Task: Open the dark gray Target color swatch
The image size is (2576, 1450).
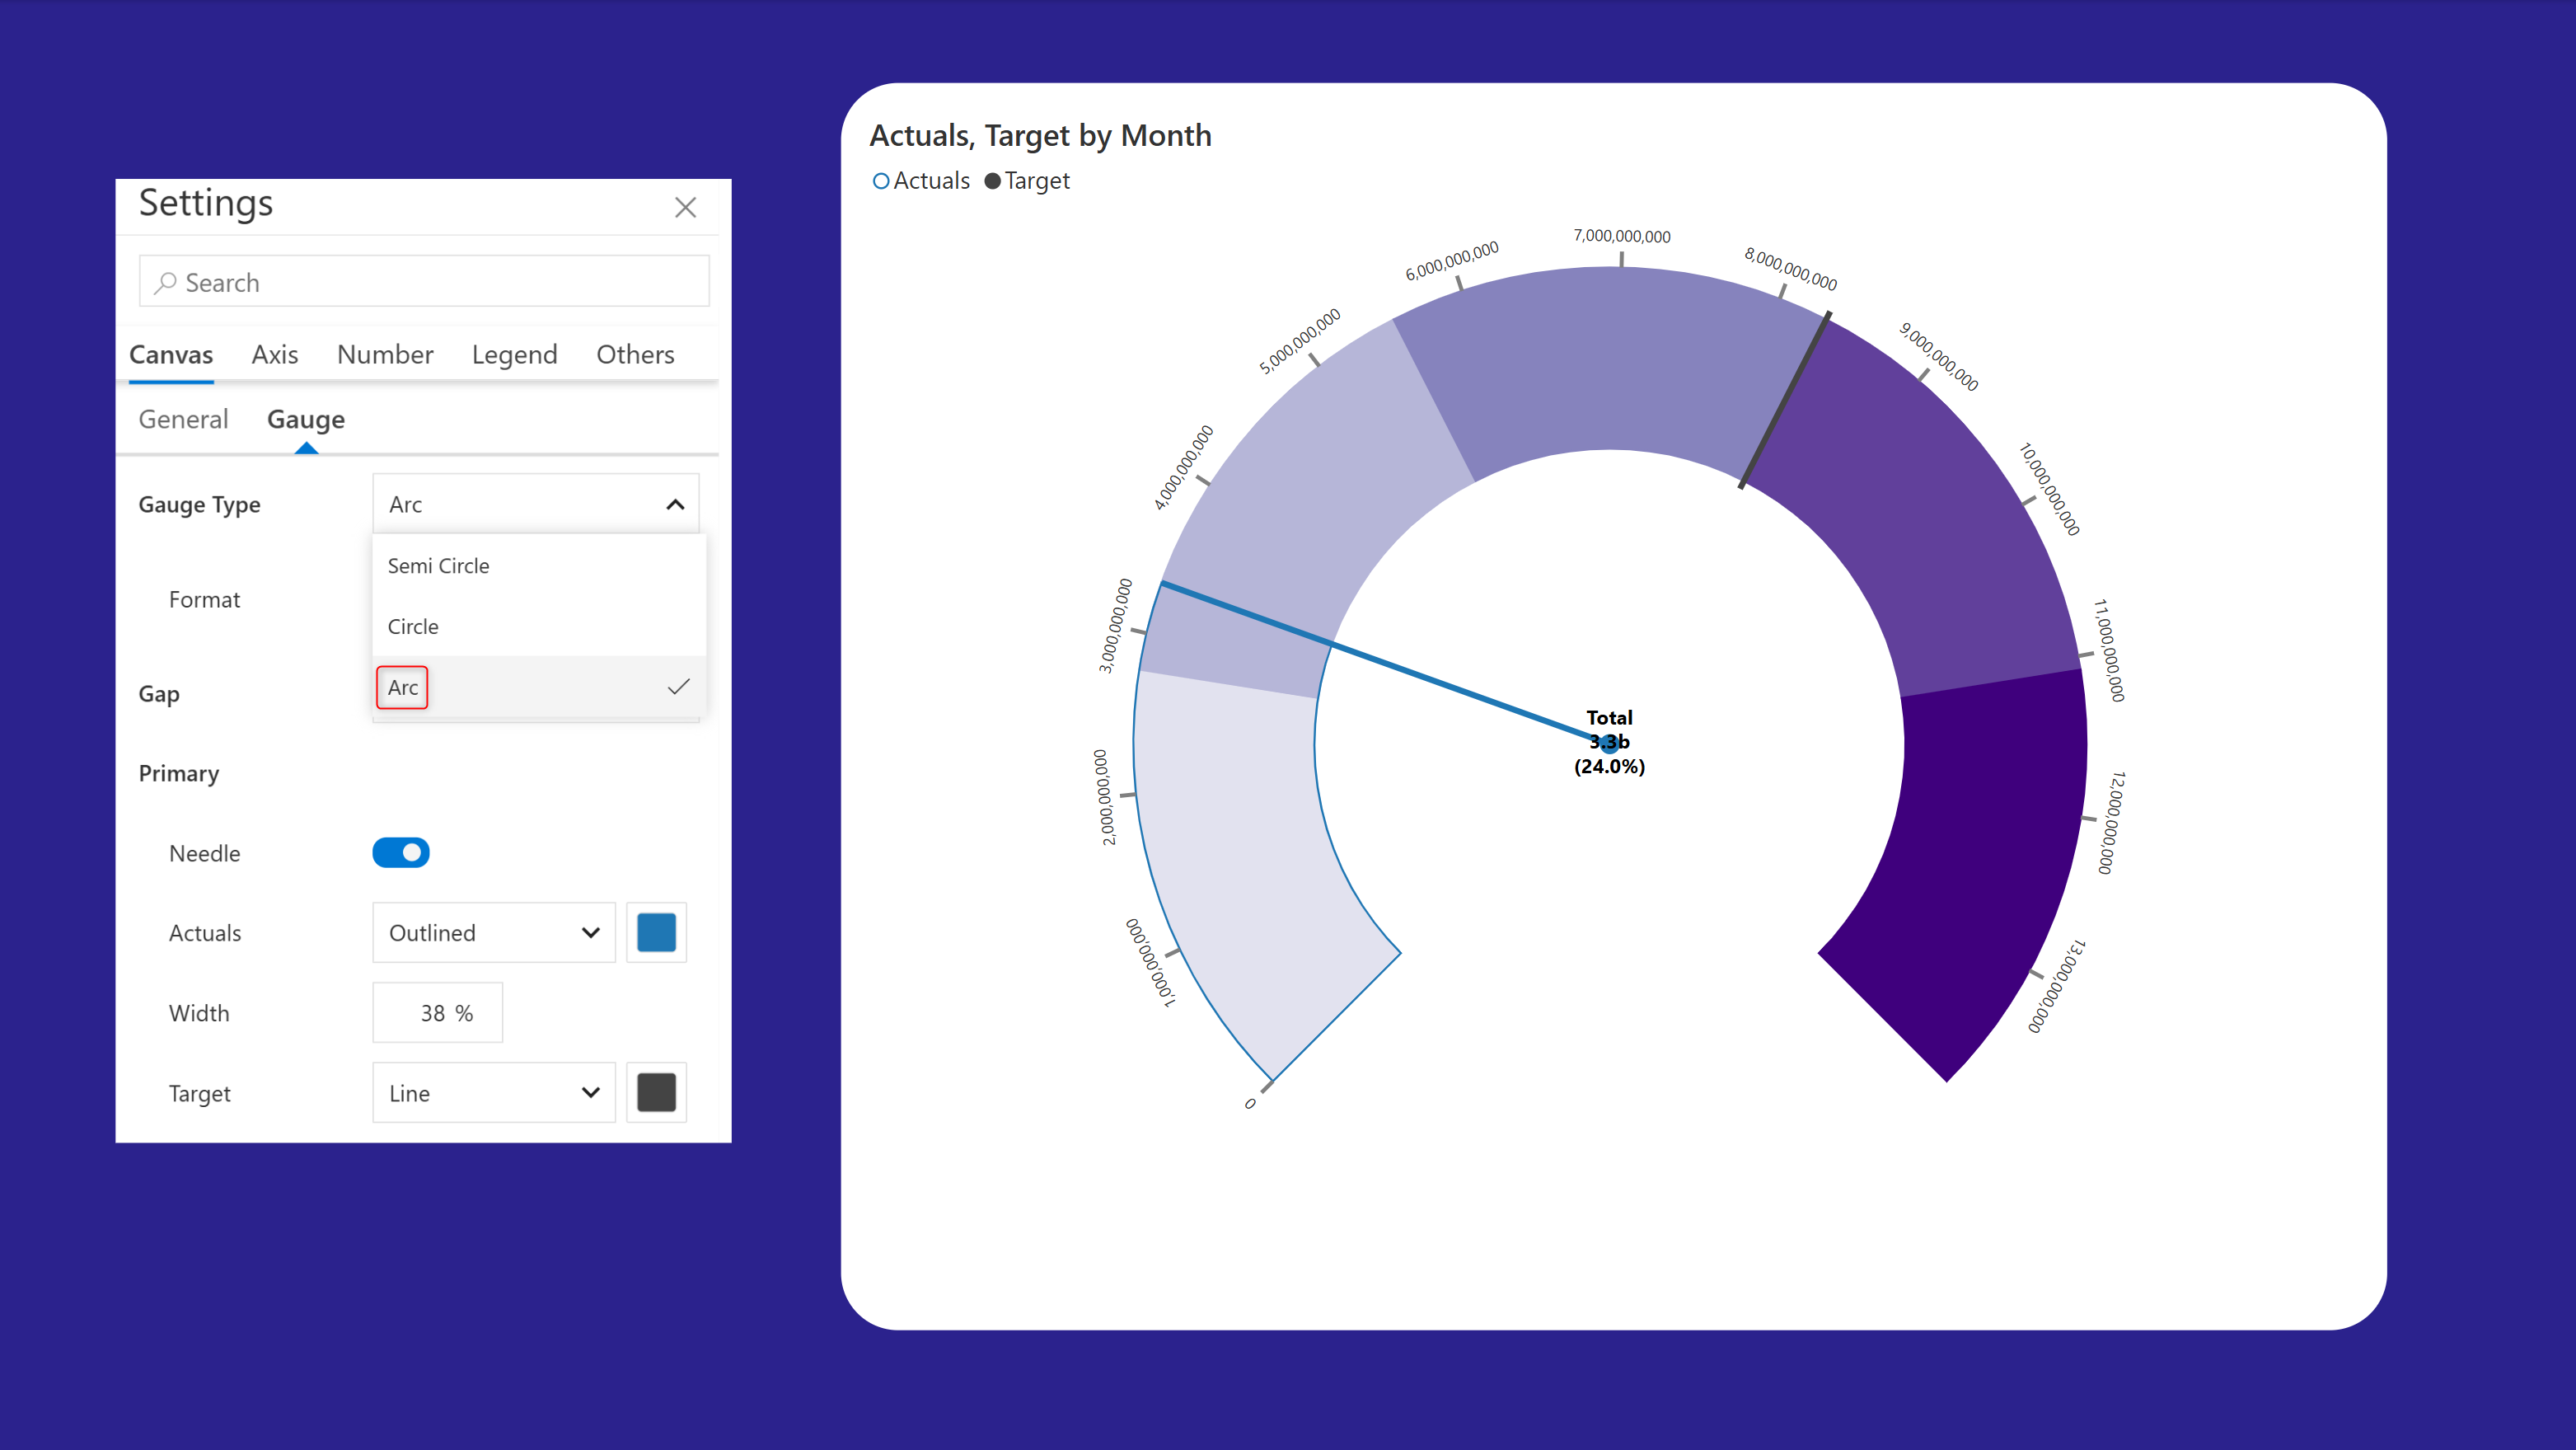Action: click(656, 1093)
